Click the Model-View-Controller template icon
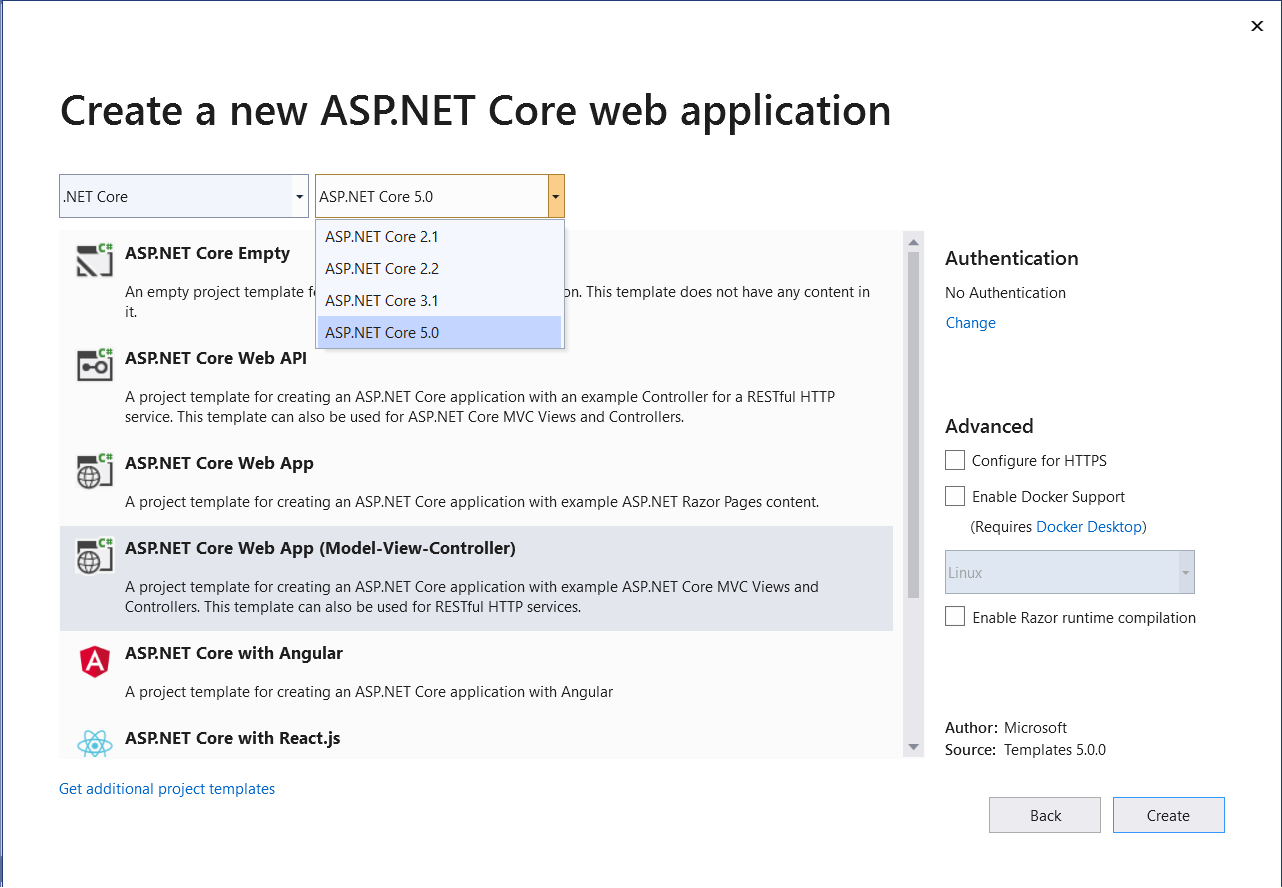 (95, 555)
